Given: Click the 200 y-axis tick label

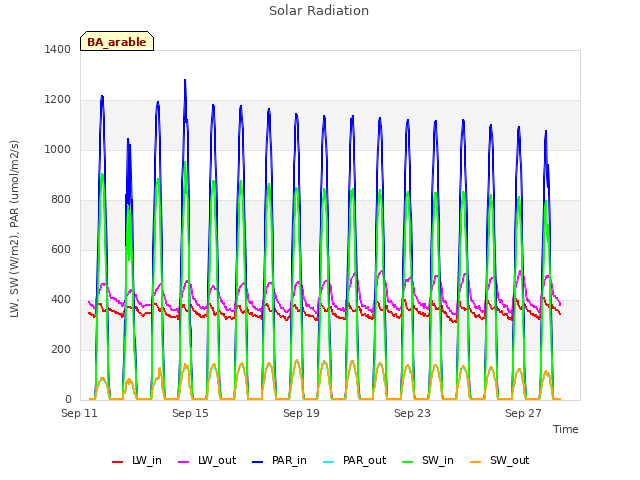Looking at the screenshot, I should tap(61, 349).
